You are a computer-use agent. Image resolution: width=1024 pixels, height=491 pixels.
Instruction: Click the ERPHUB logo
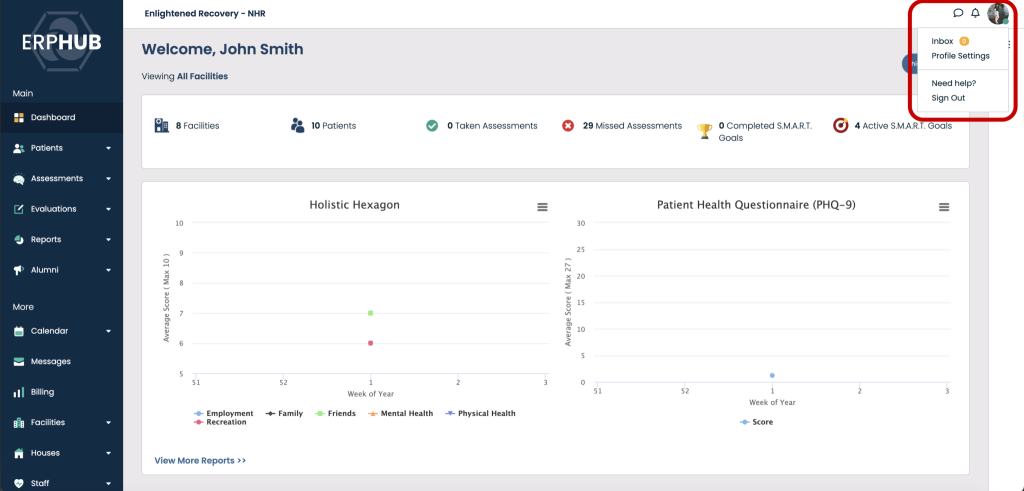[61, 43]
